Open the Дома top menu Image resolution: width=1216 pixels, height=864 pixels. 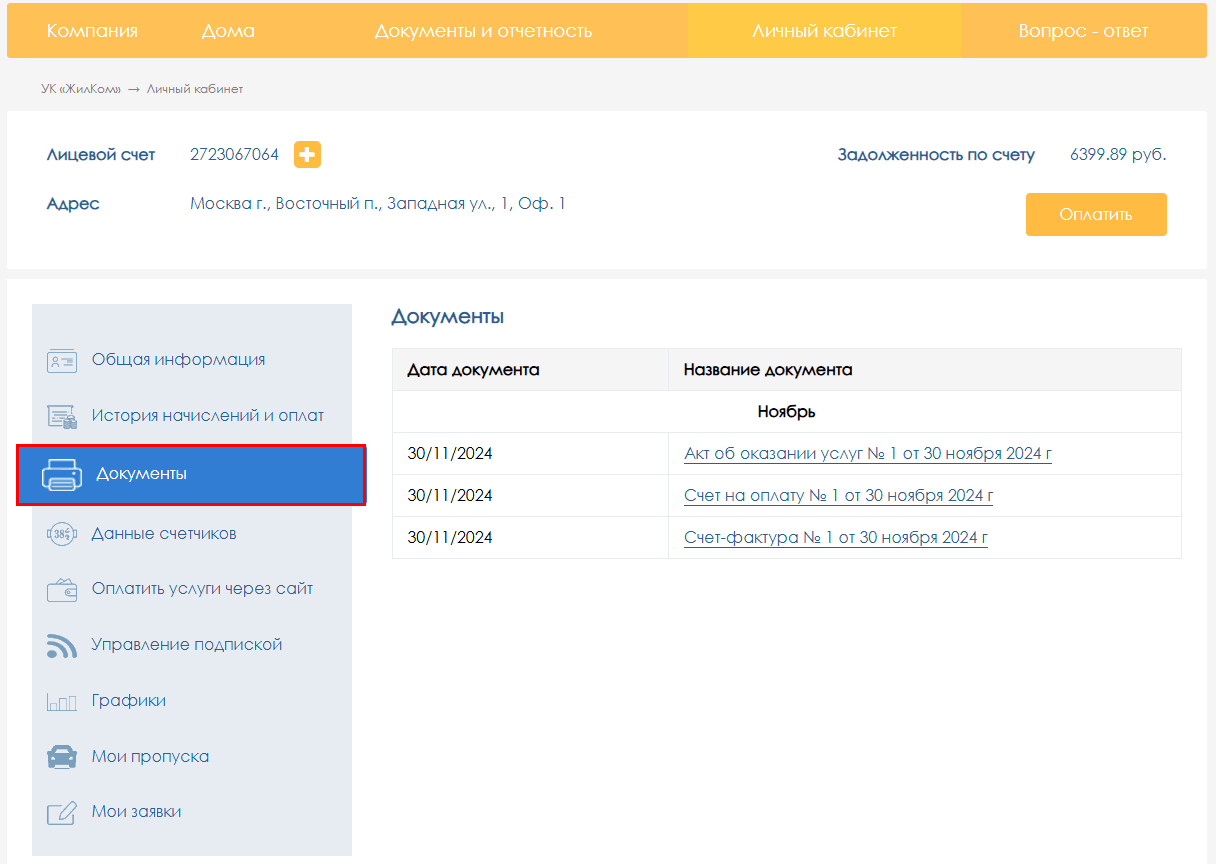(x=228, y=31)
